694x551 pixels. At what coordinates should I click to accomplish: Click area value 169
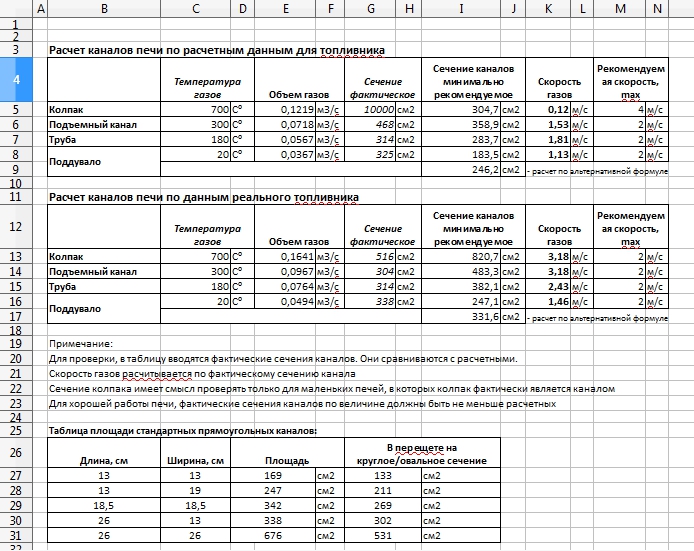(x=273, y=476)
